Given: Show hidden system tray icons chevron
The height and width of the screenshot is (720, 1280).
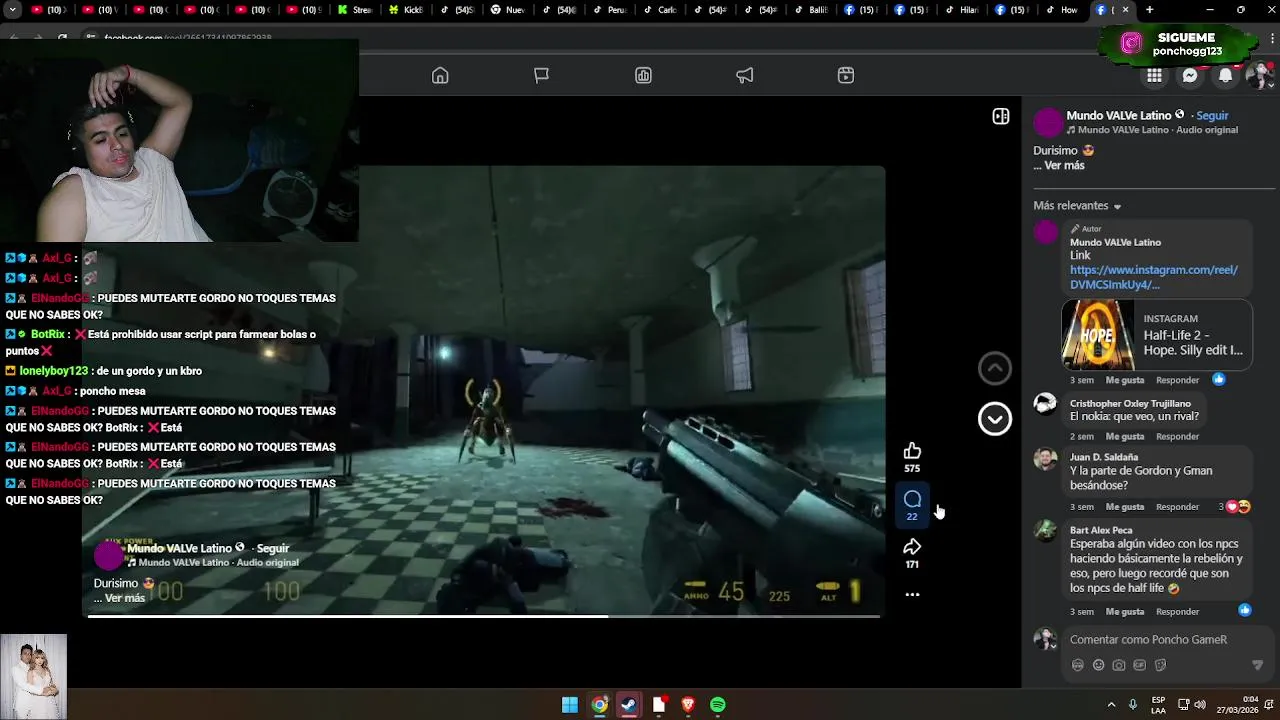Looking at the screenshot, I should 1111,705.
